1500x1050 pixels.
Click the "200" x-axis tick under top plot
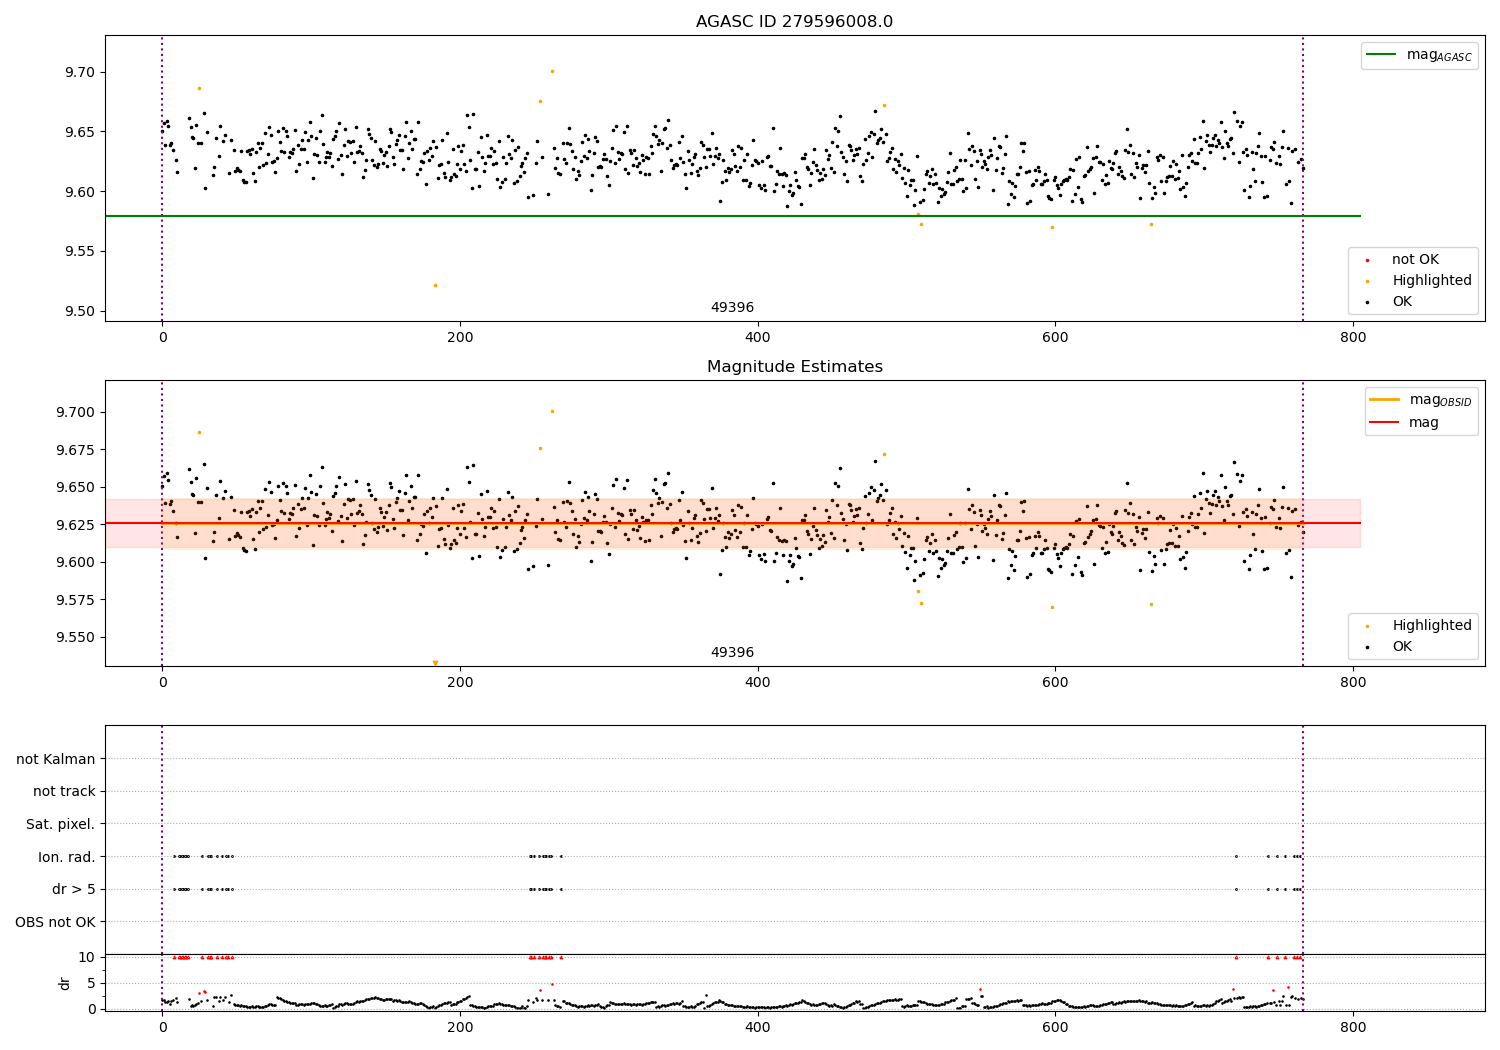tap(460, 338)
